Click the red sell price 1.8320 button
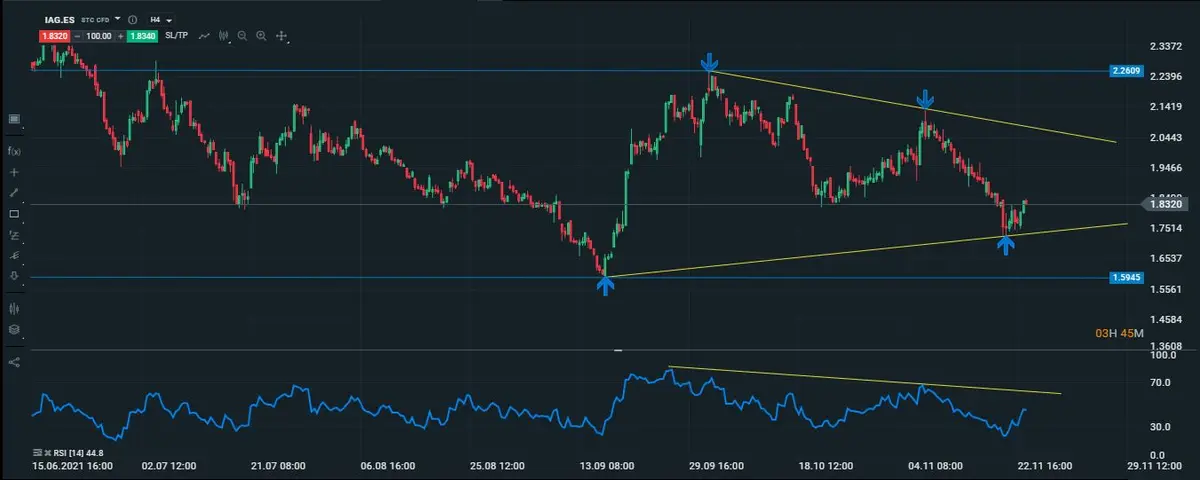1200x480 pixels. tap(53, 36)
